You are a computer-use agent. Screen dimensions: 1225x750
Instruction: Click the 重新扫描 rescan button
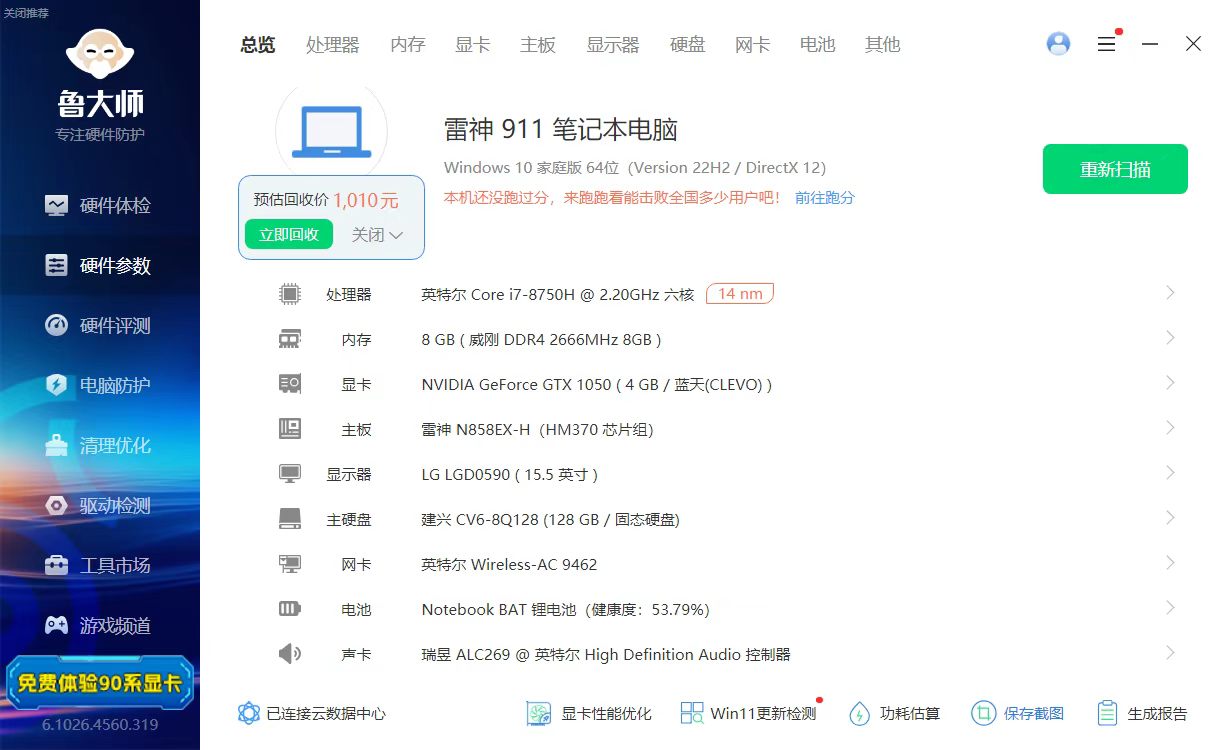tap(1115, 169)
